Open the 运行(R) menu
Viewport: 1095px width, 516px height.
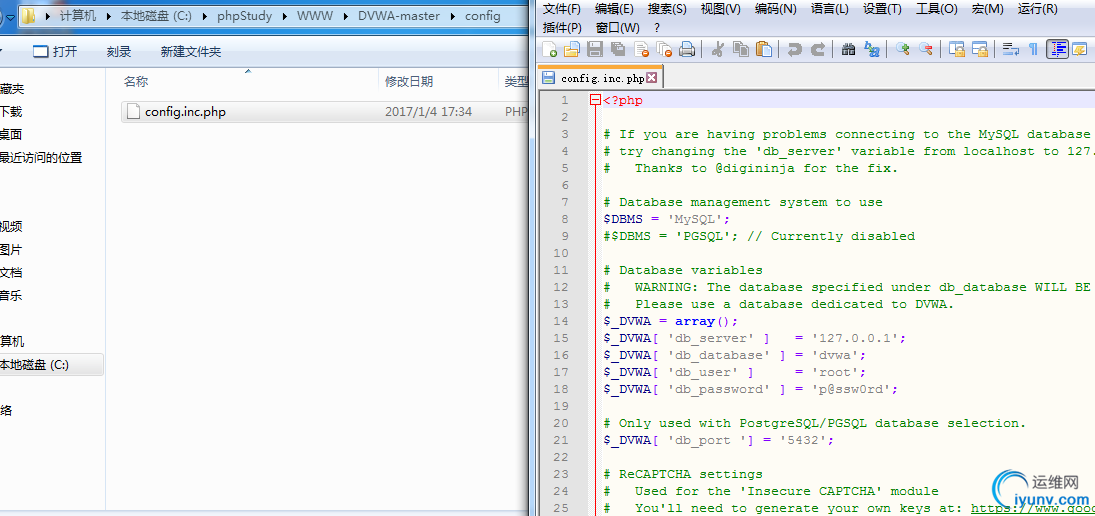(1038, 9)
